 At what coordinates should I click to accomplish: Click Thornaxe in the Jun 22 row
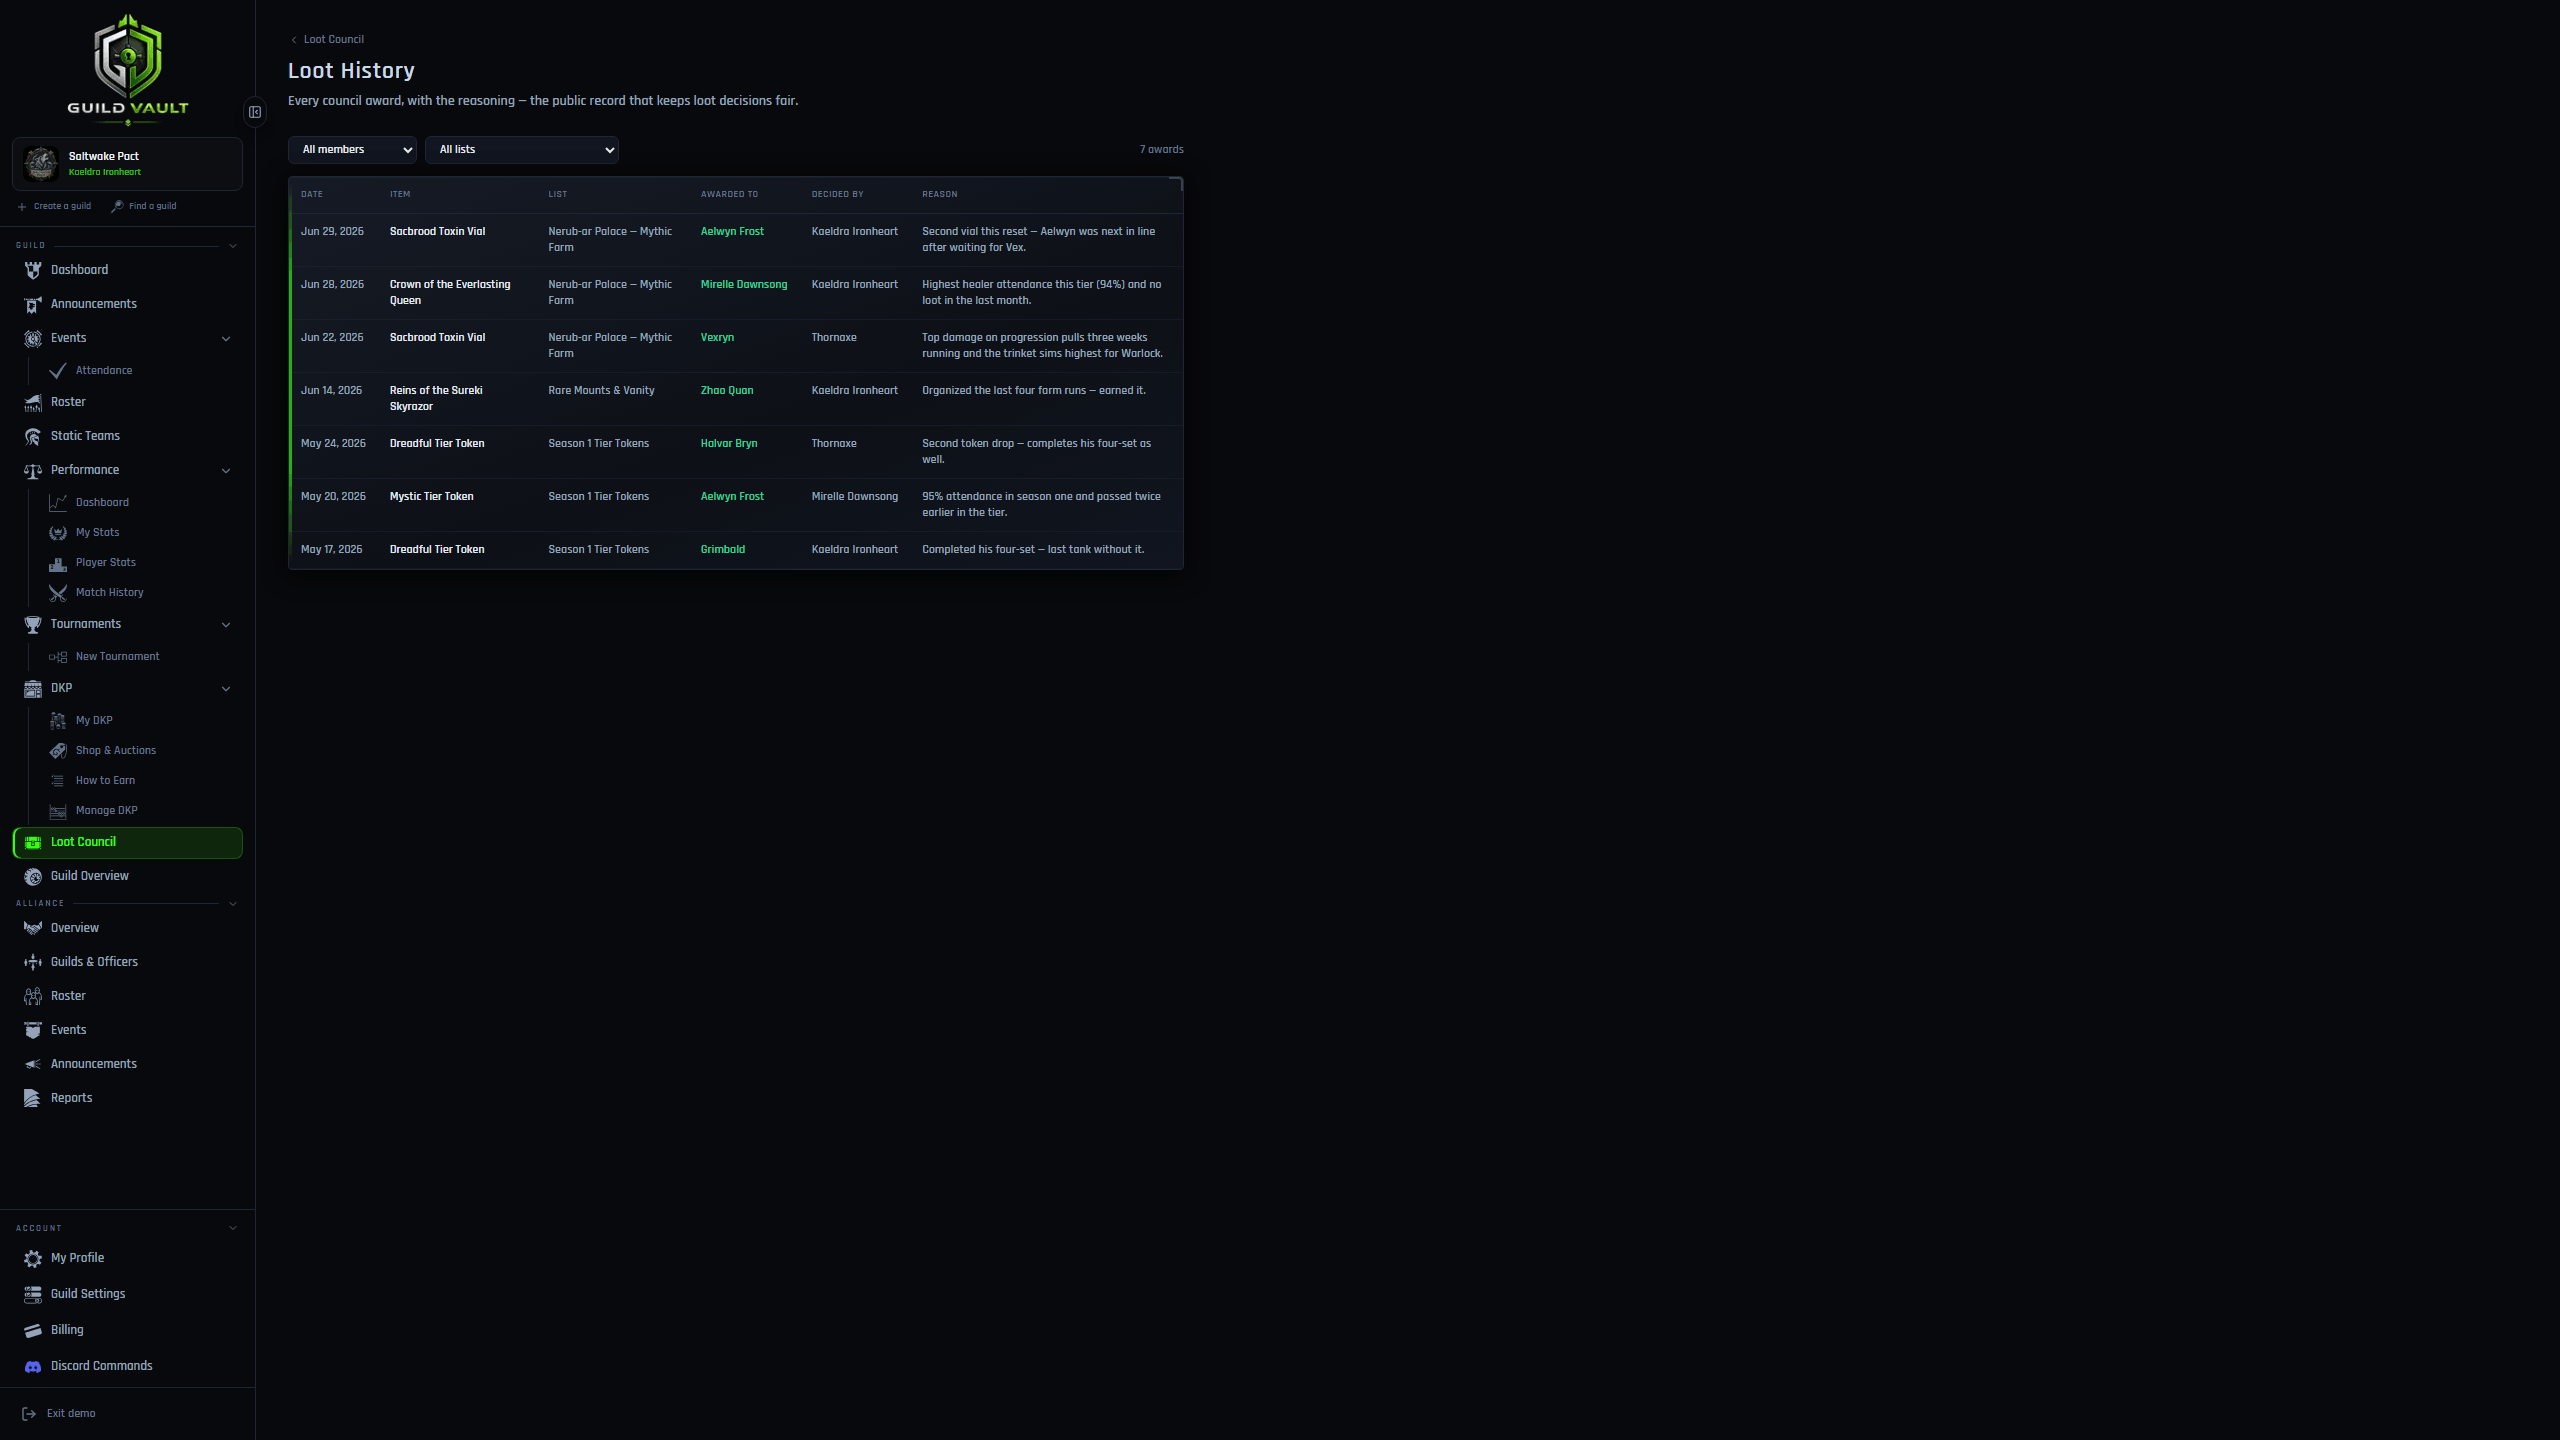pyautogui.click(x=834, y=338)
